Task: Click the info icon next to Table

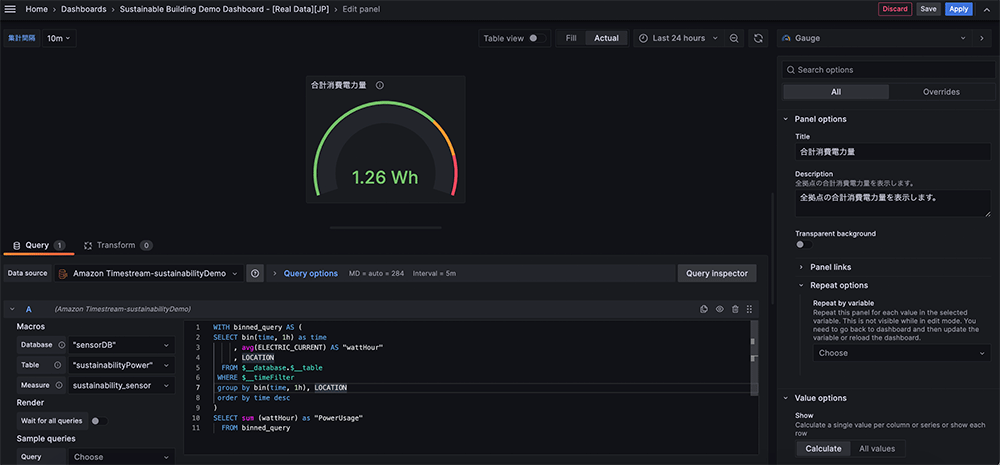Action: click(57, 365)
